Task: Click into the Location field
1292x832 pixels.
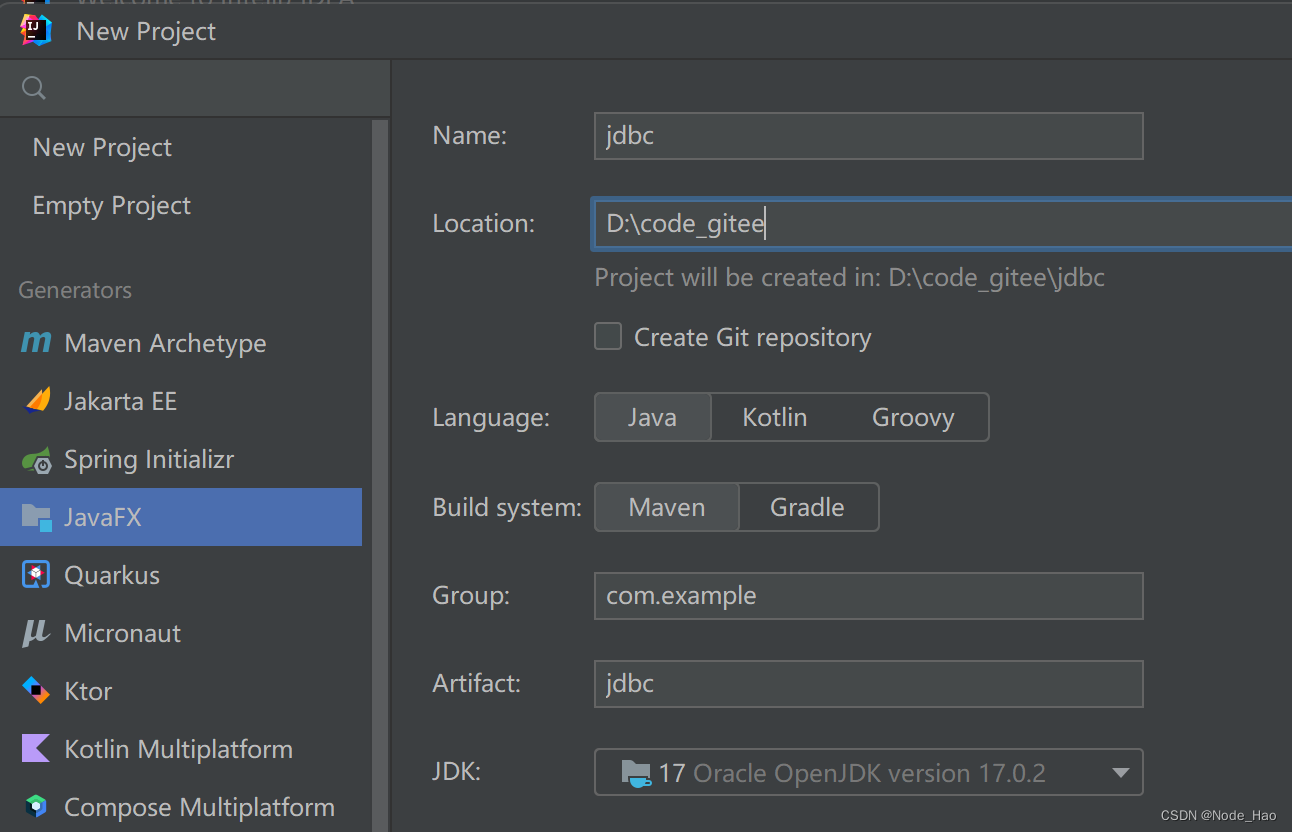Action: click(942, 223)
